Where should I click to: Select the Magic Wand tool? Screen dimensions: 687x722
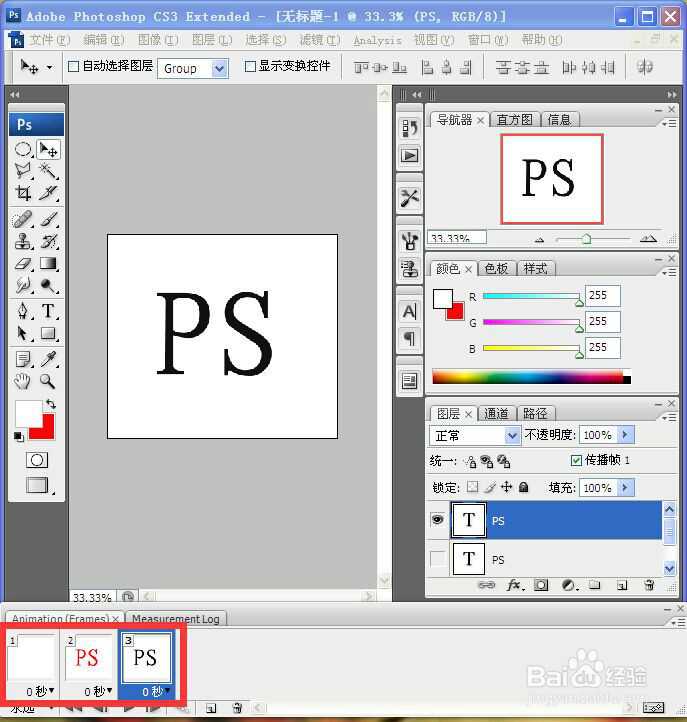tap(48, 171)
